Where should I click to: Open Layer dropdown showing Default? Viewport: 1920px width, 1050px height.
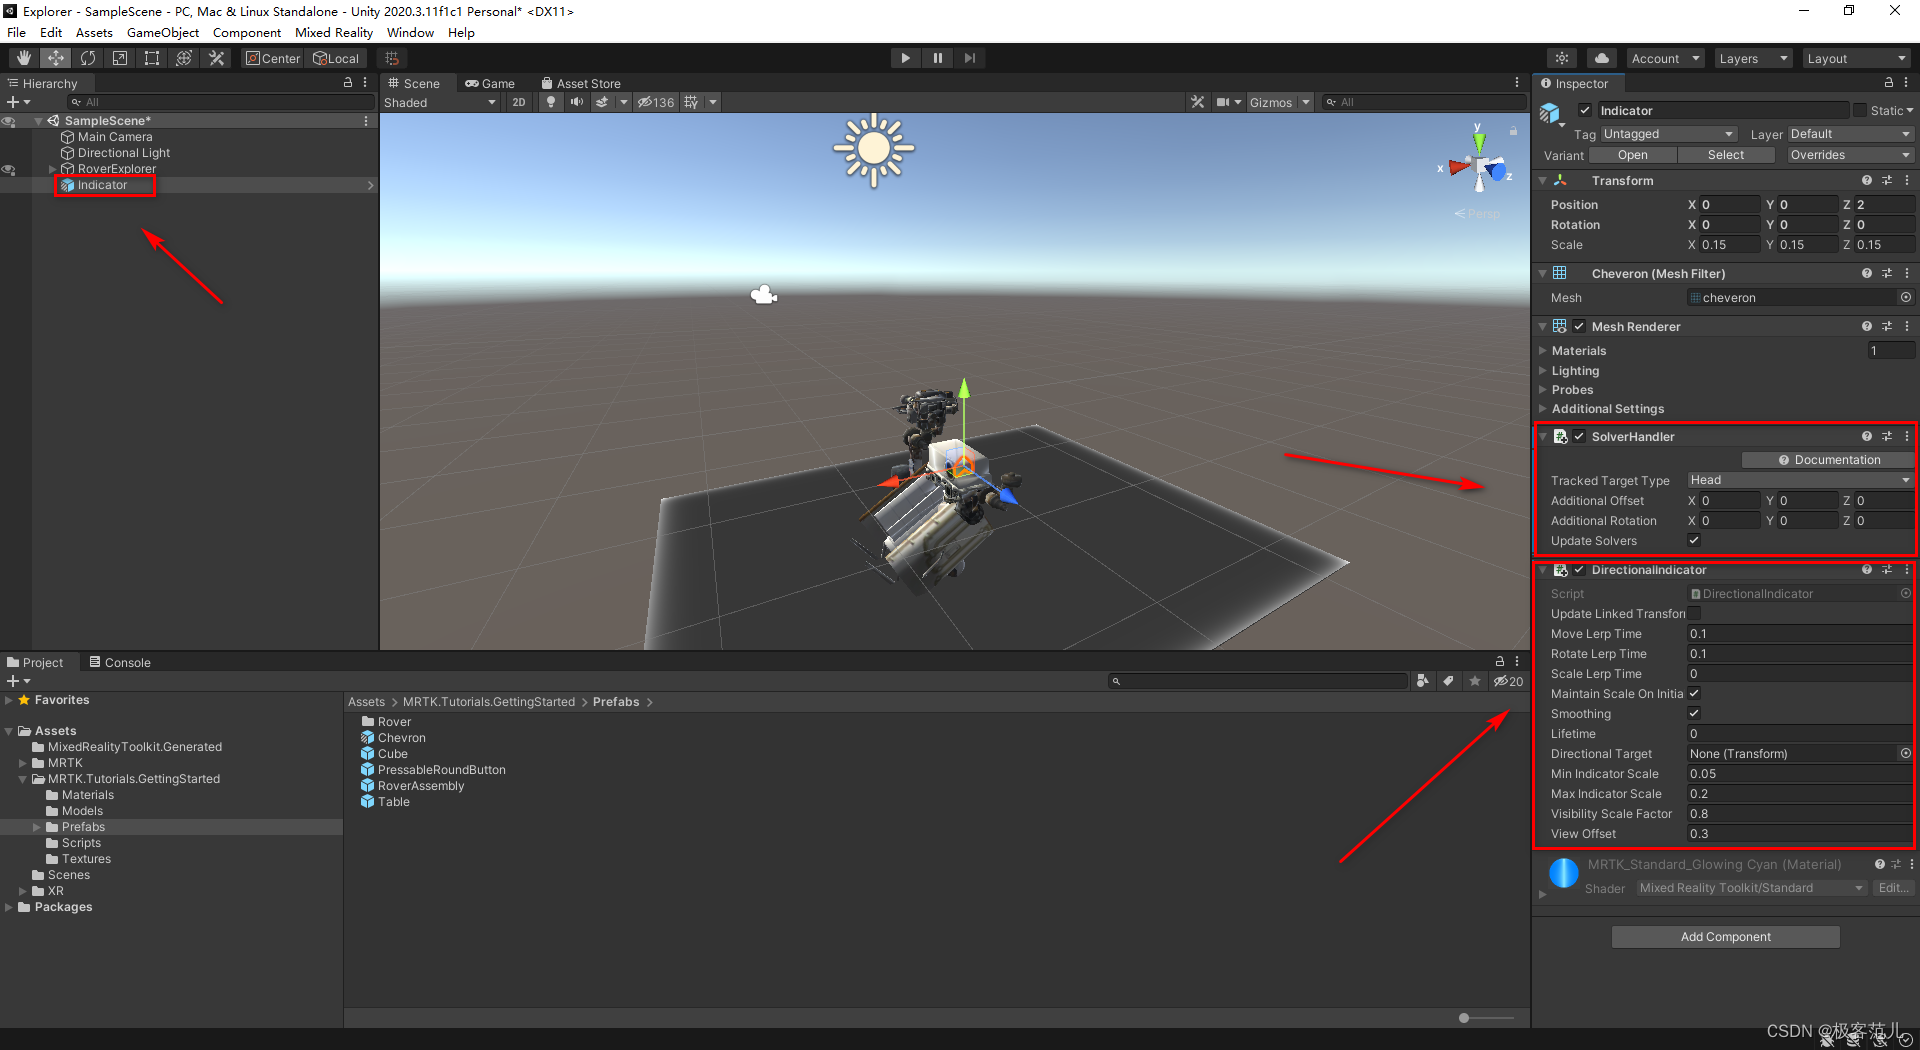[x=1850, y=134]
